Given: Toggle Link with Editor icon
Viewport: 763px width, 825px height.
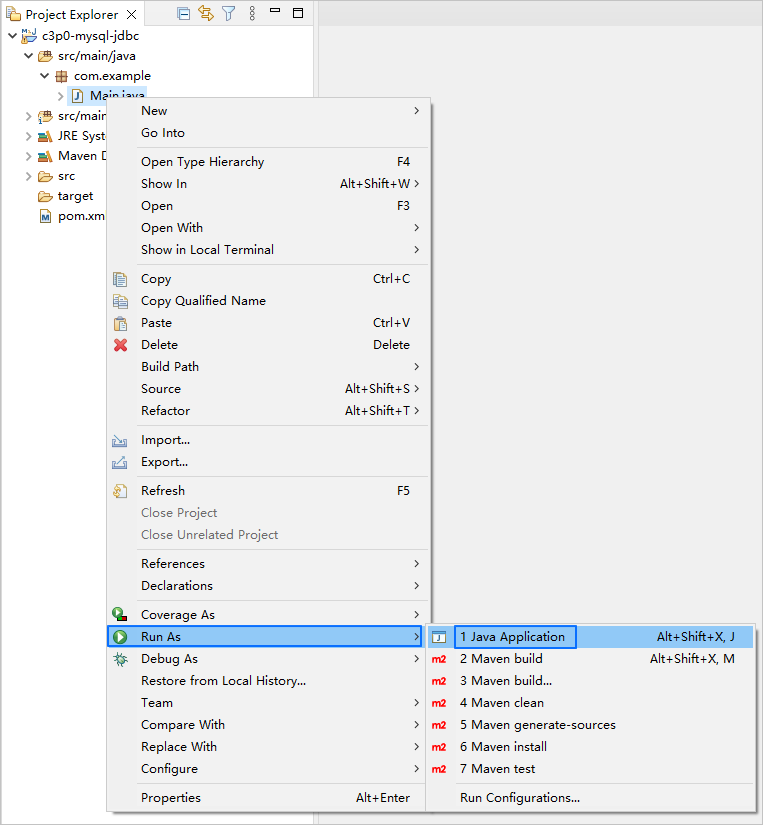Looking at the screenshot, I should click(206, 14).
